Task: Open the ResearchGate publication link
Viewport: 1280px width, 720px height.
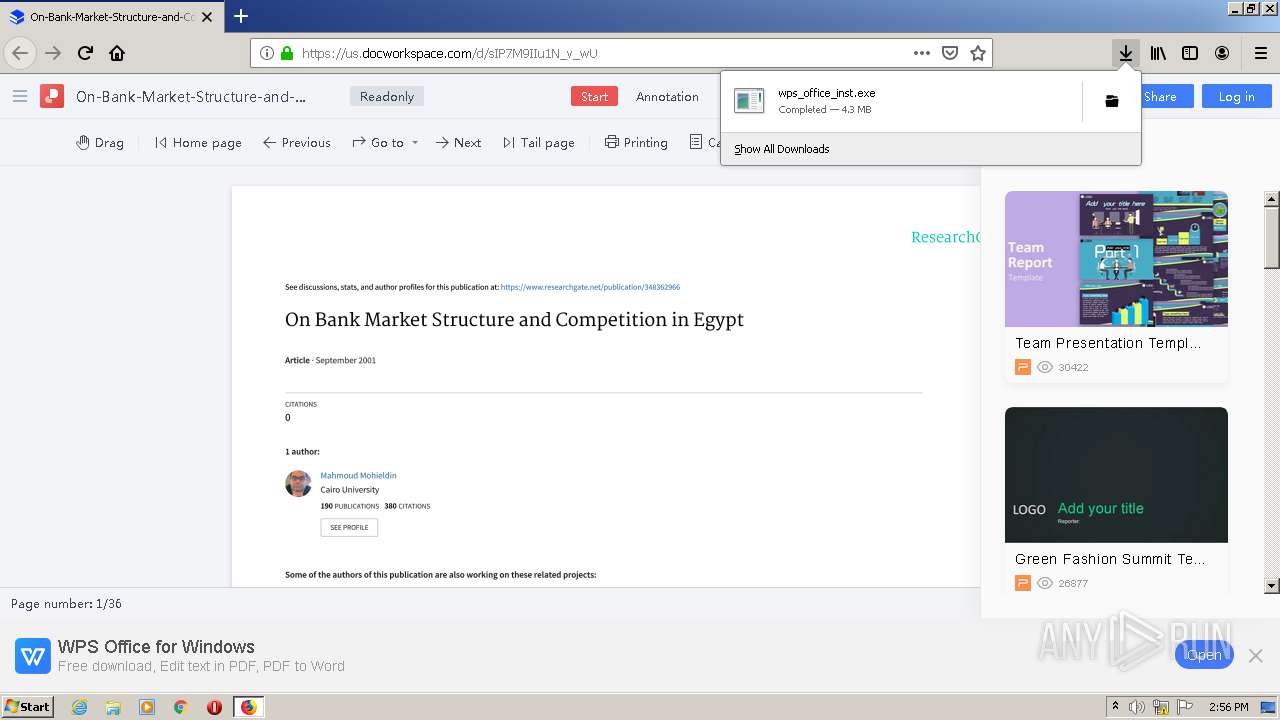Action: (590, 287)
